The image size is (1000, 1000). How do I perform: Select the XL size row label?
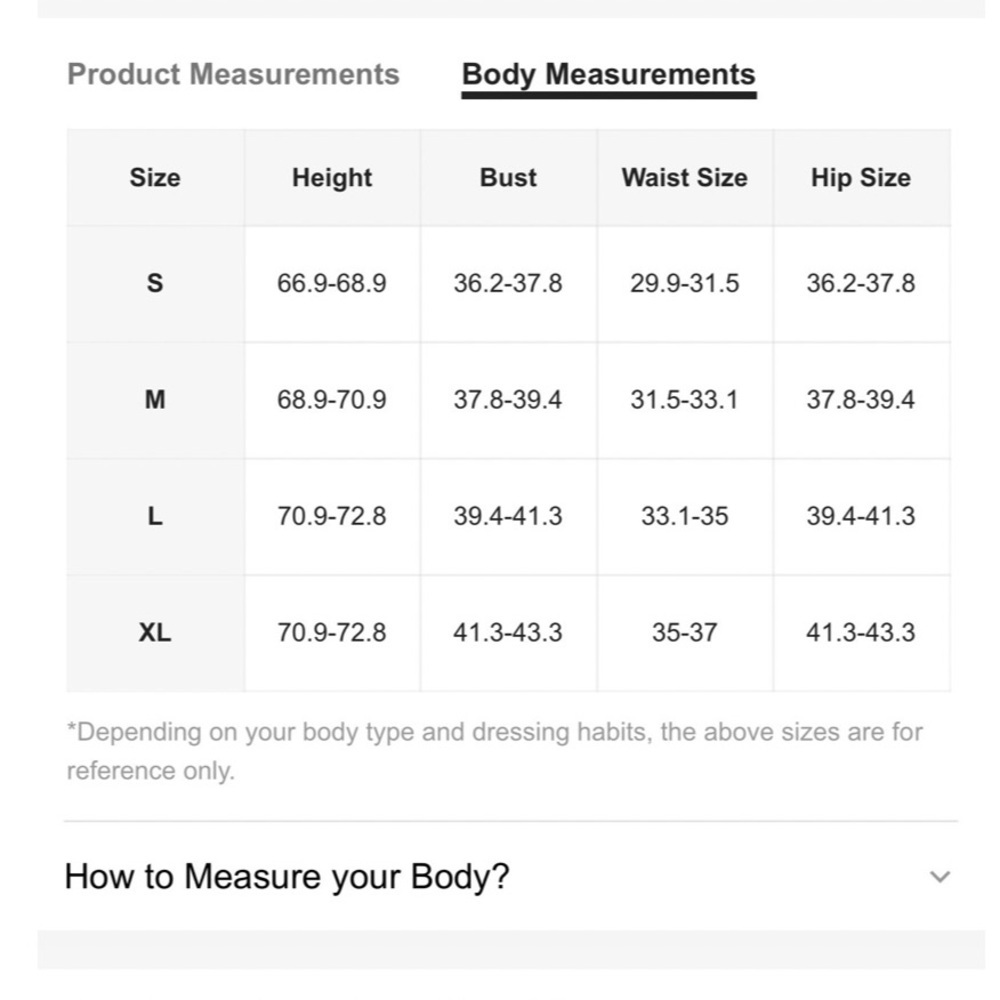click(155, 633)
